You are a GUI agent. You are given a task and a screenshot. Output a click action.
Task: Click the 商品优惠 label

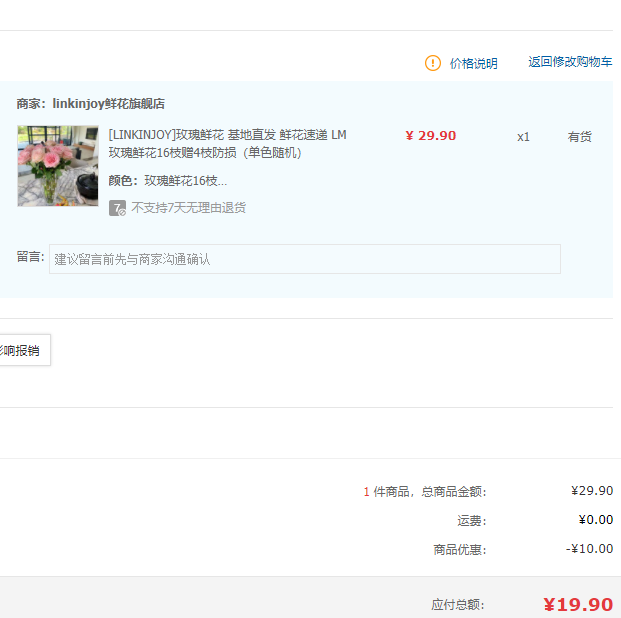pos(459,550)
